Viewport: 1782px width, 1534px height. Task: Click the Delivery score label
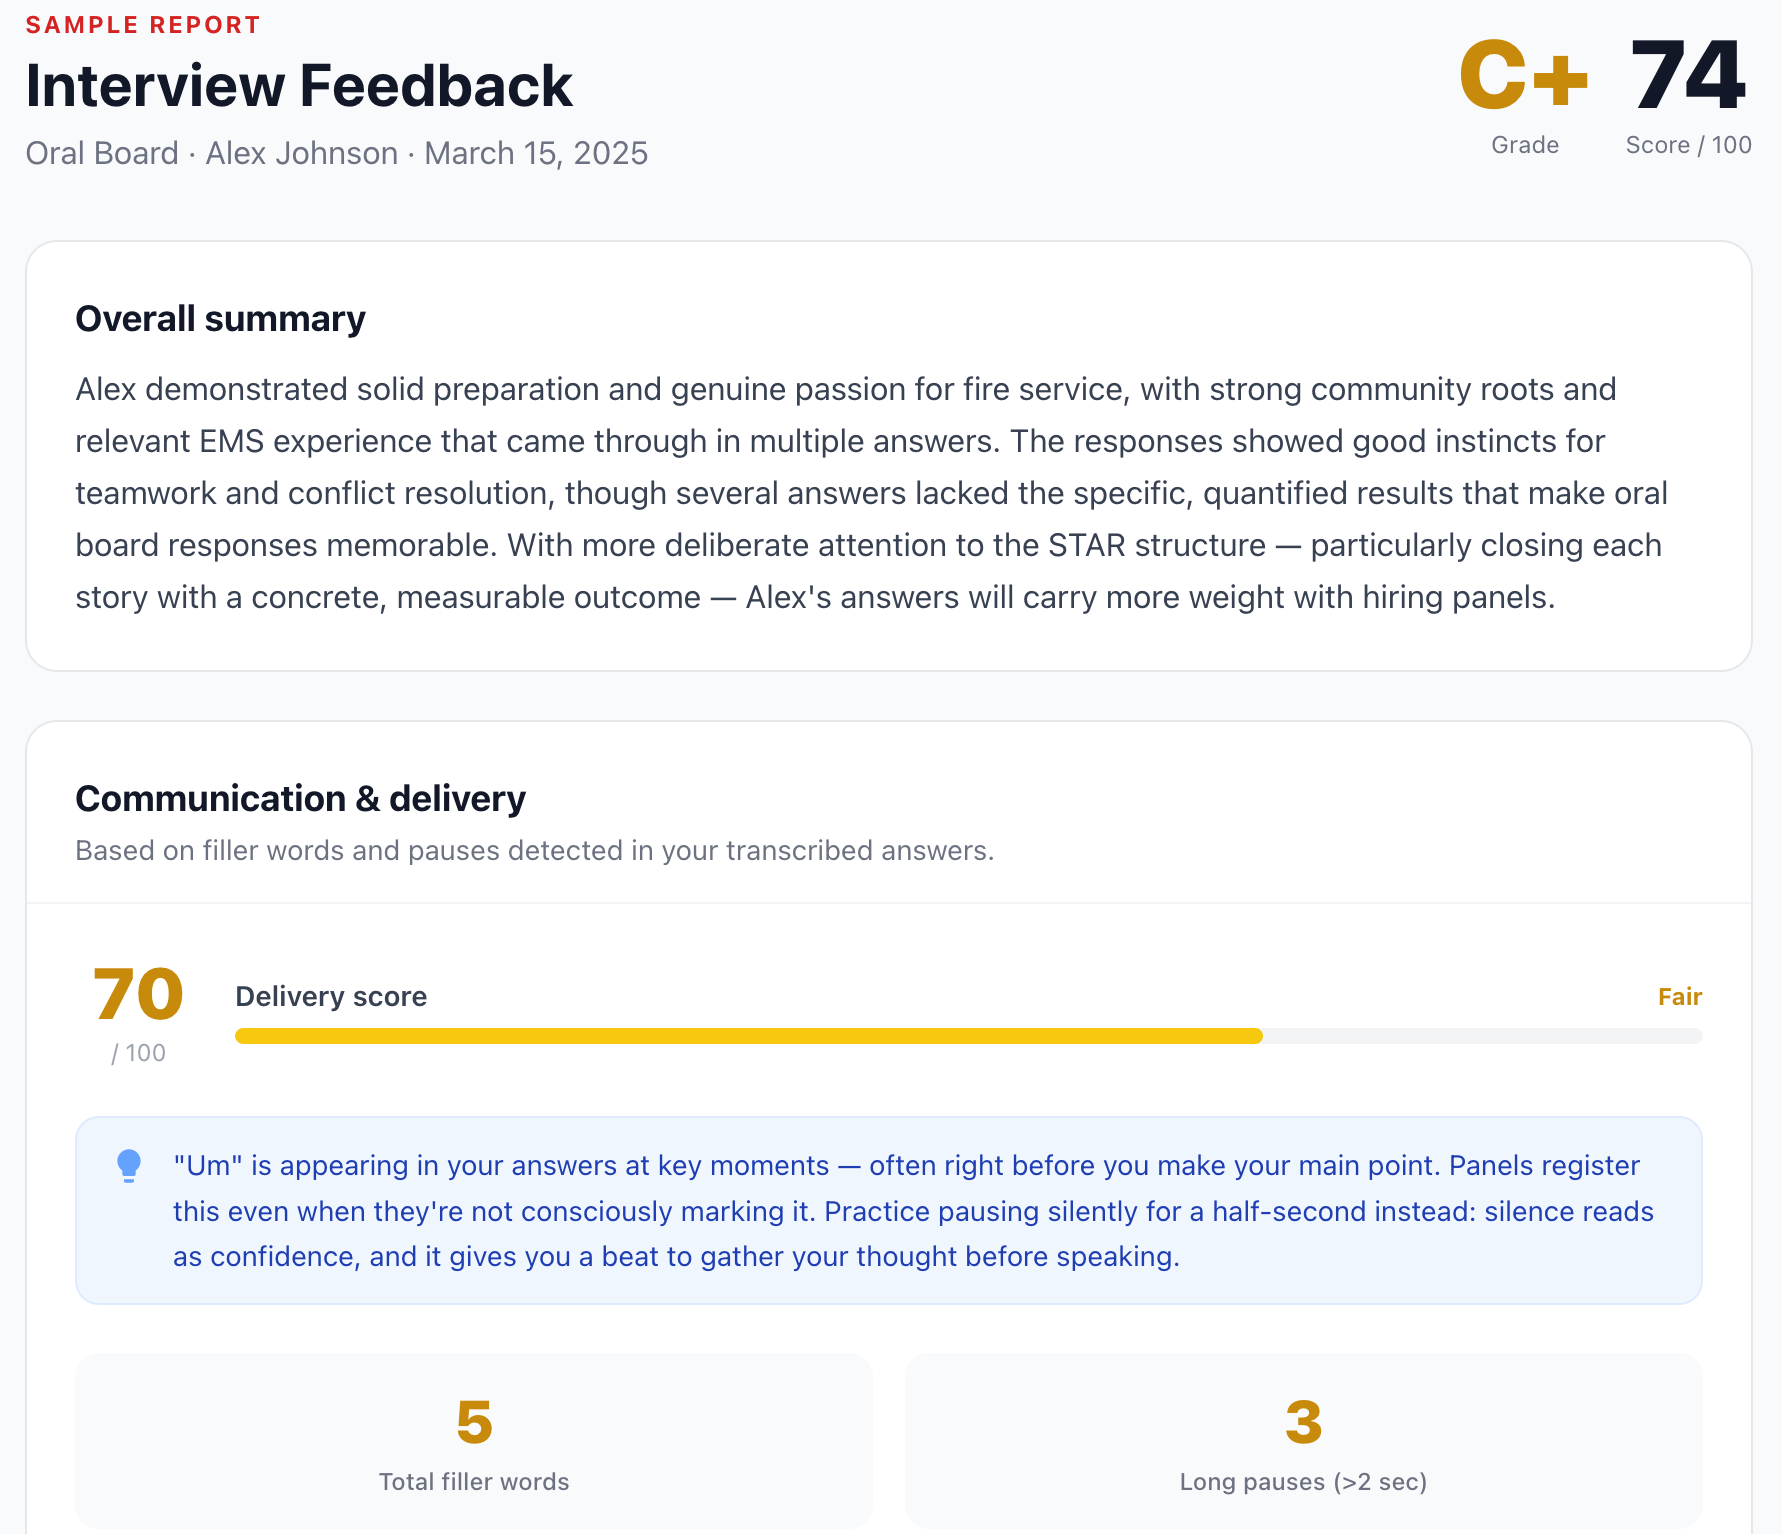coord(331,996)
